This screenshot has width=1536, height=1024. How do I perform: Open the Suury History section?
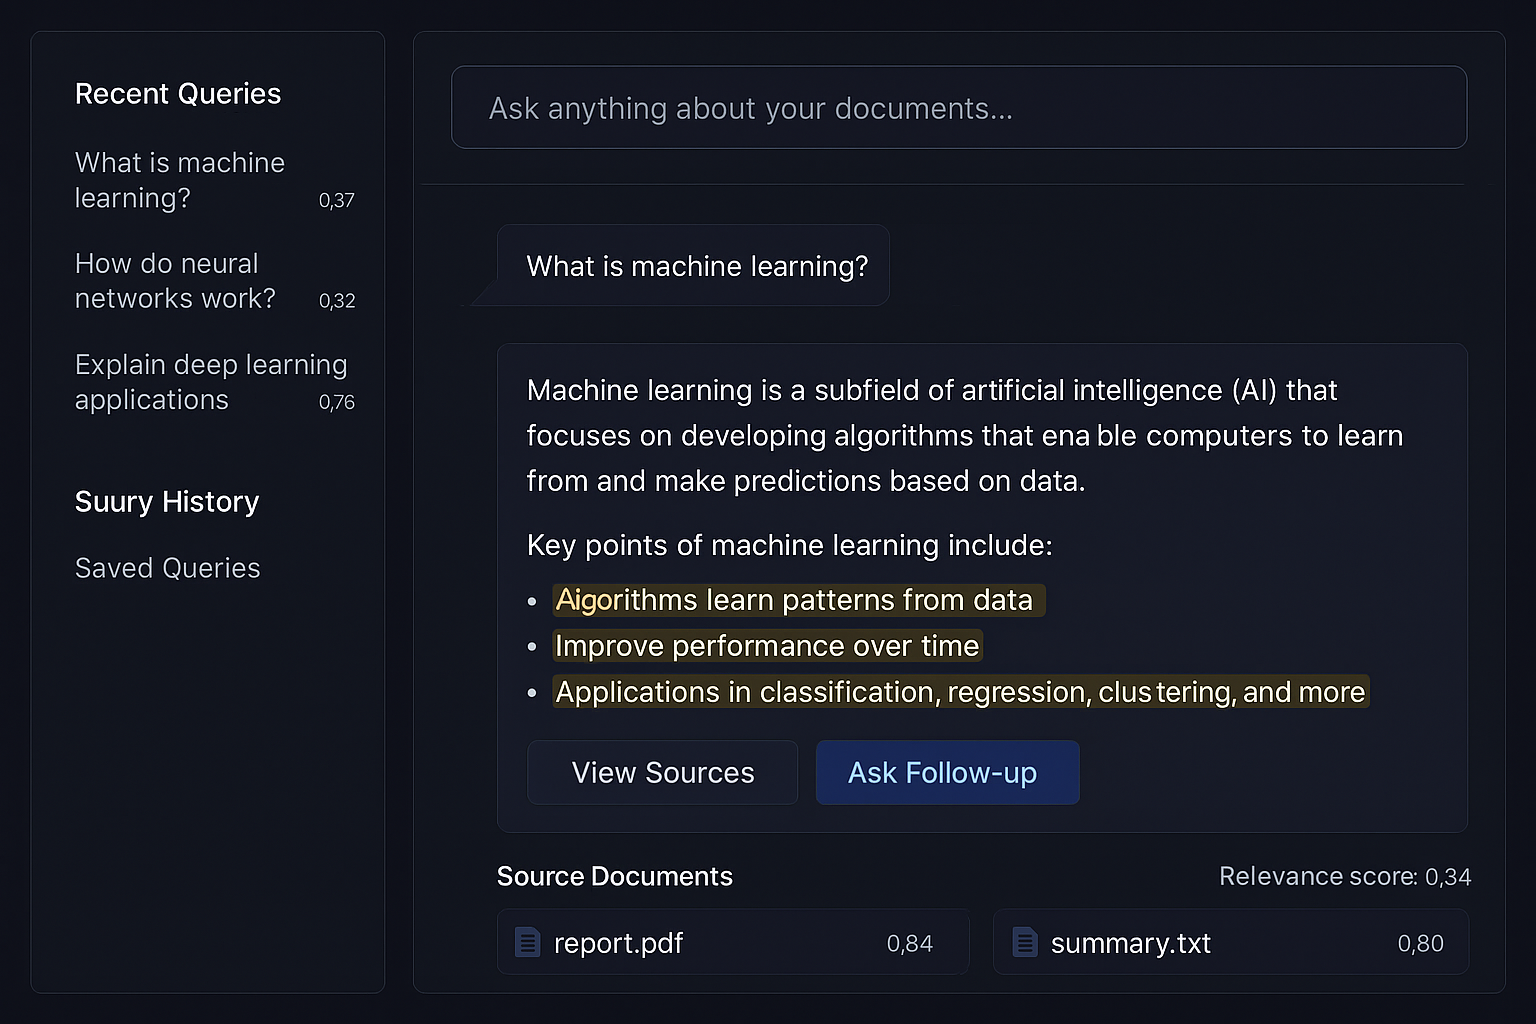click(x=167, y=501)
